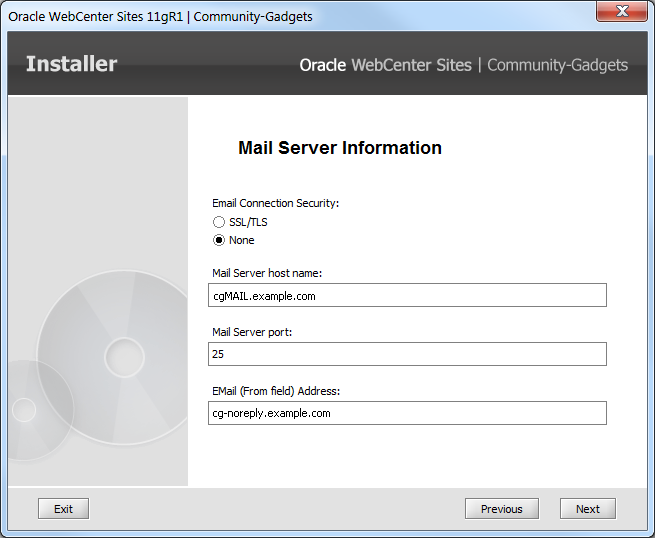Click the Community-Gadgets banner text
Viewport: 655px width, 538px height.
click(x=557, y=65)
